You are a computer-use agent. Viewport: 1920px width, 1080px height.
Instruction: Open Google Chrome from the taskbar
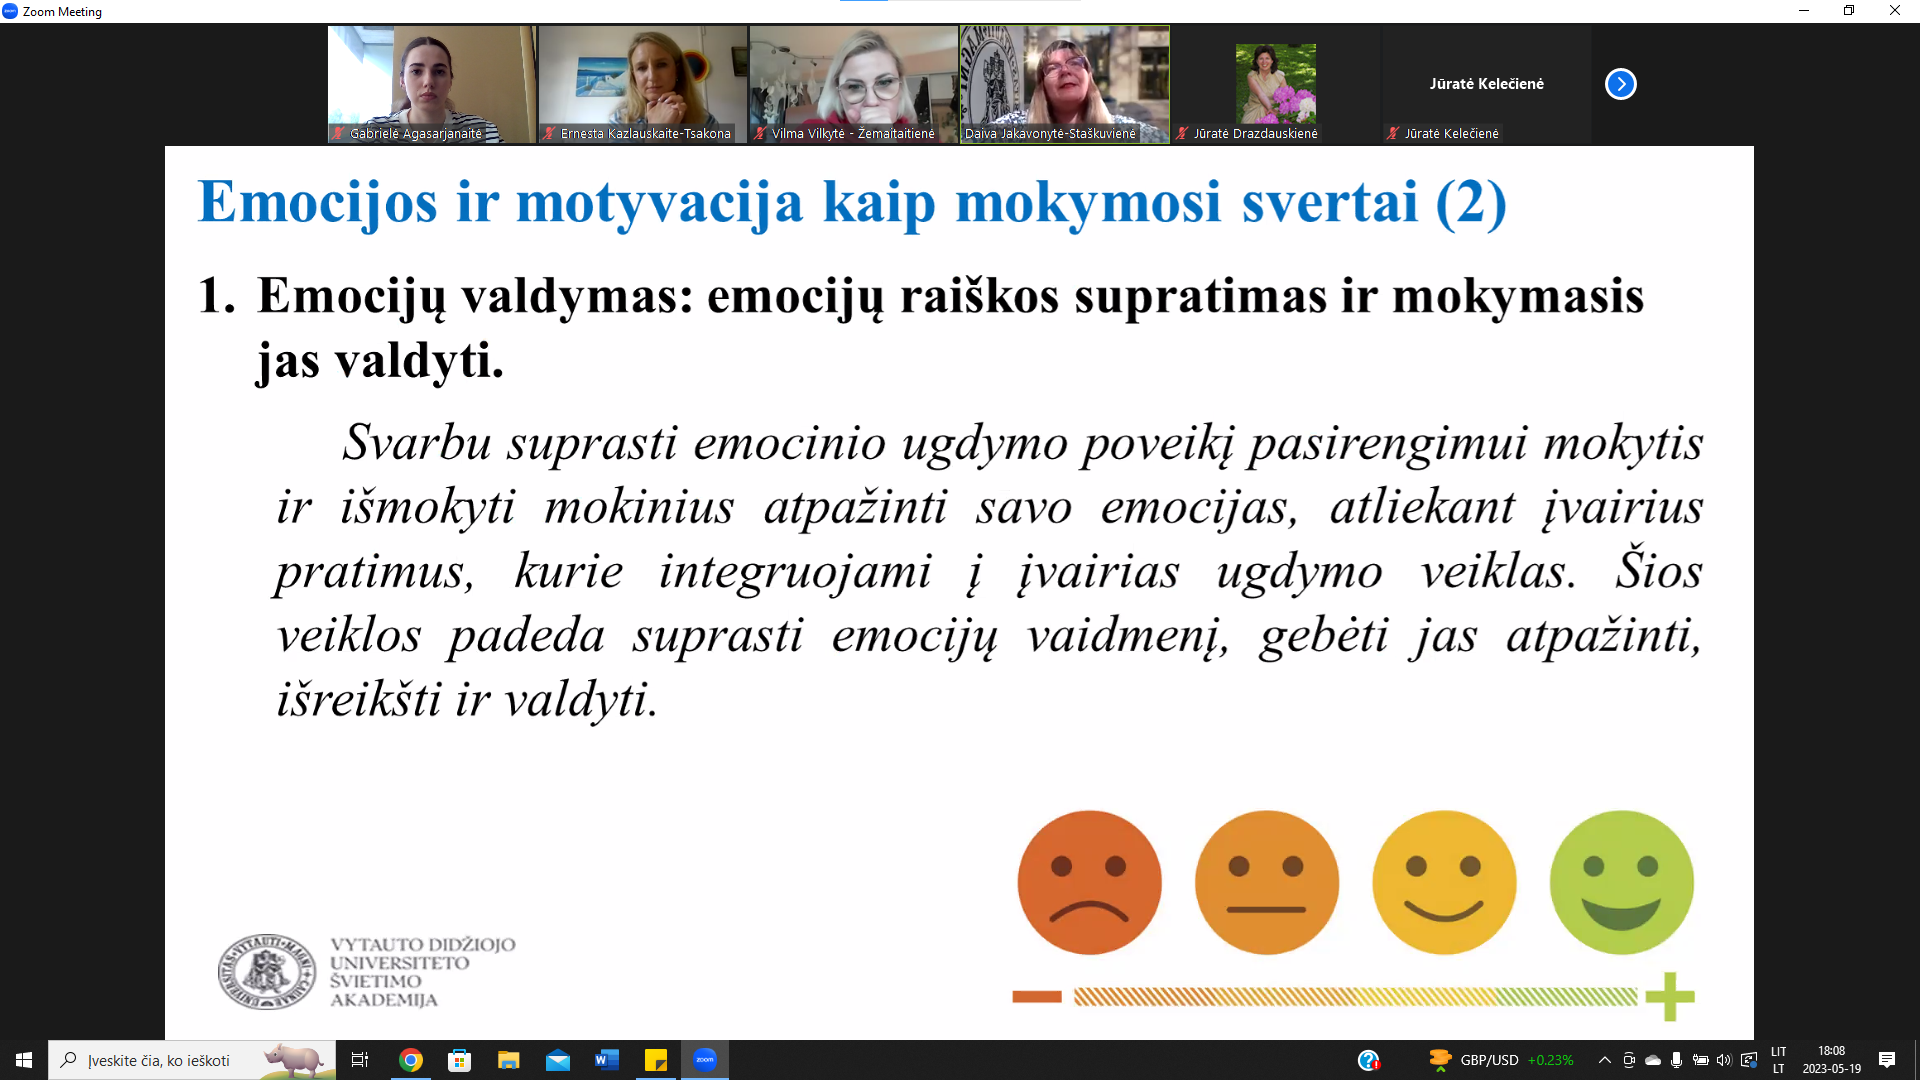point(411,1060)
